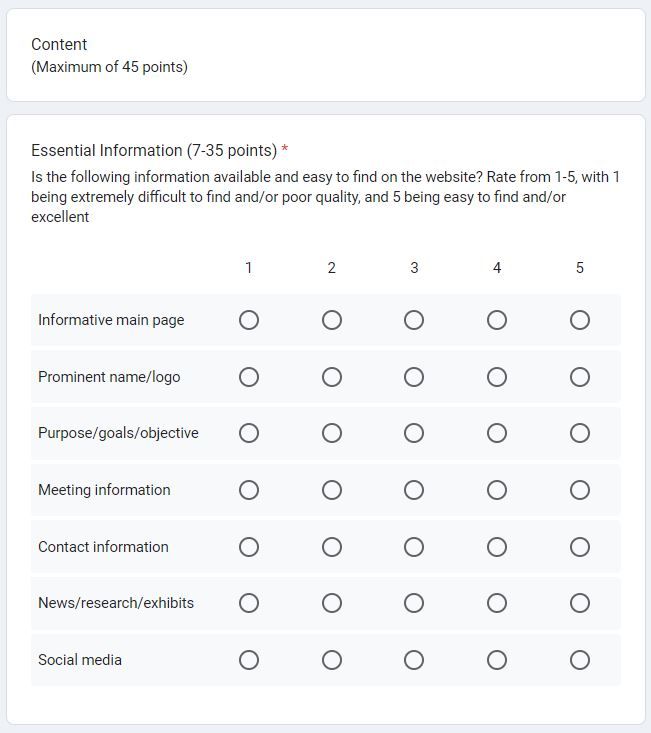Image resolution: width=651 pixels, height=733 pixels.
Task: Select 2 for Meeting information
Action: click(332, 490)
